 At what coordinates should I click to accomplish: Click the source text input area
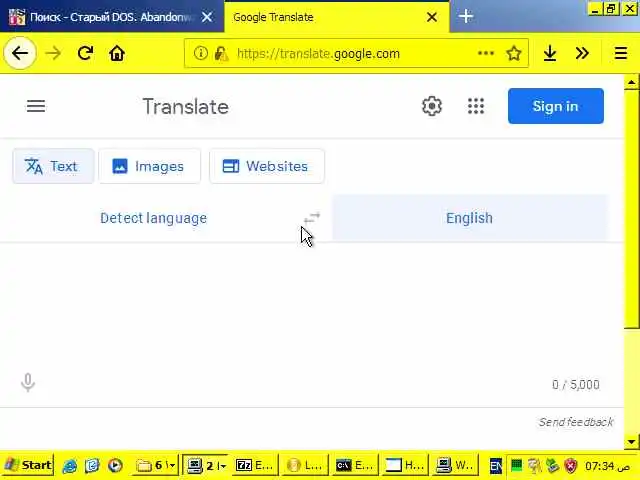click(x=312, y=306)
